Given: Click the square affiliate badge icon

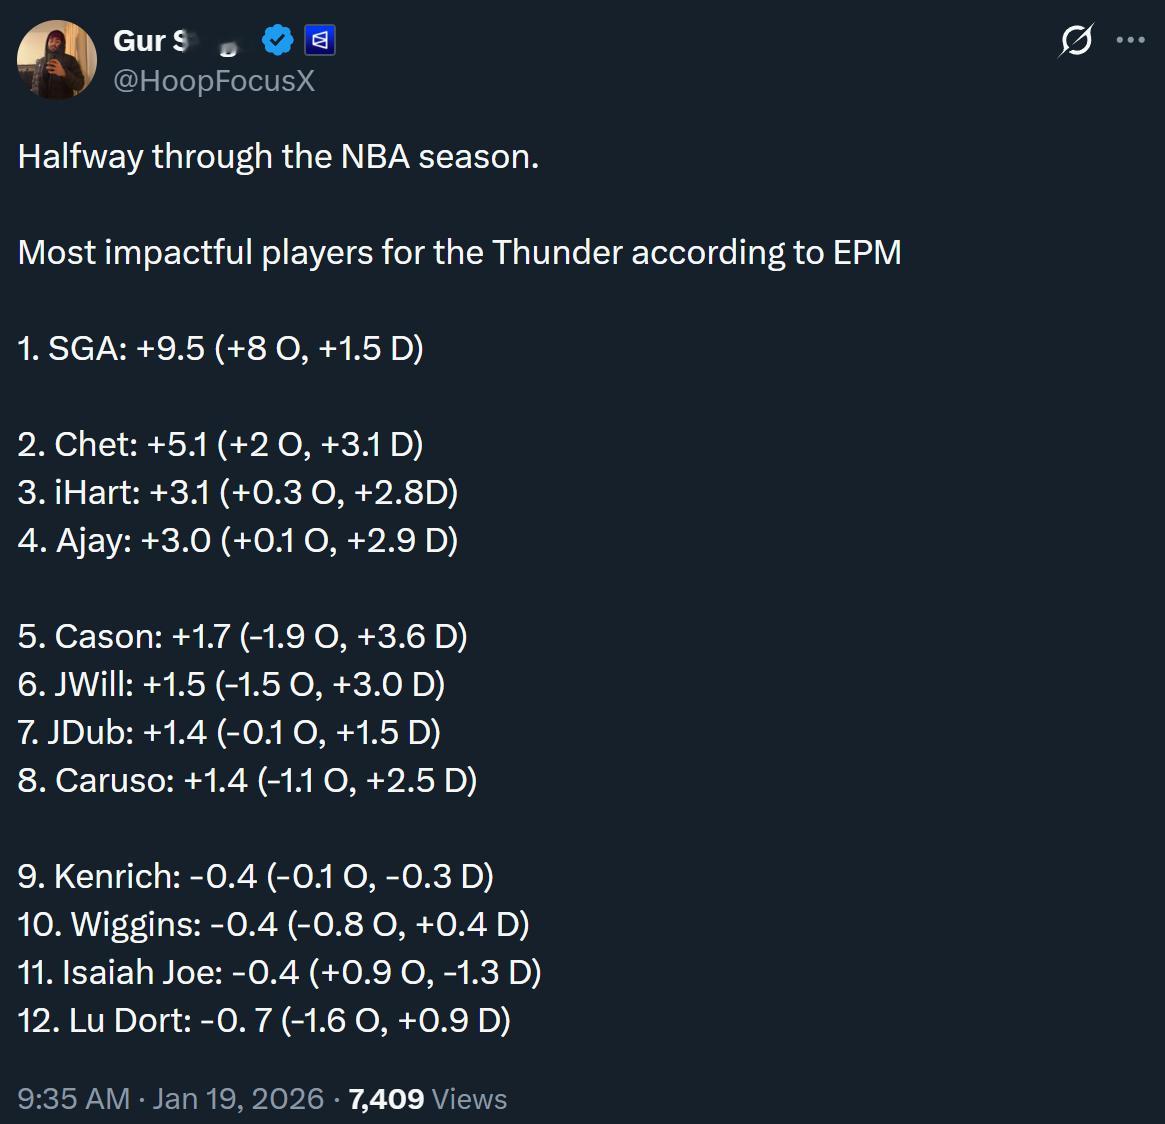Looking at the screenshot, I should tap(320, 41).
